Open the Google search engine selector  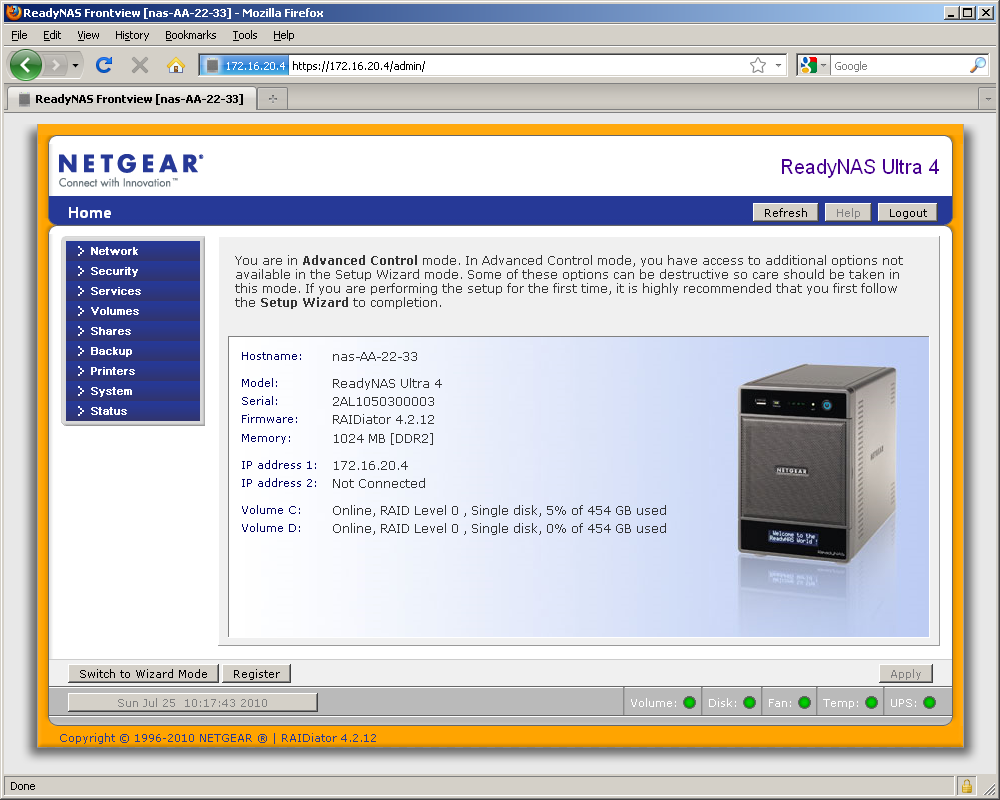[813, 66]
